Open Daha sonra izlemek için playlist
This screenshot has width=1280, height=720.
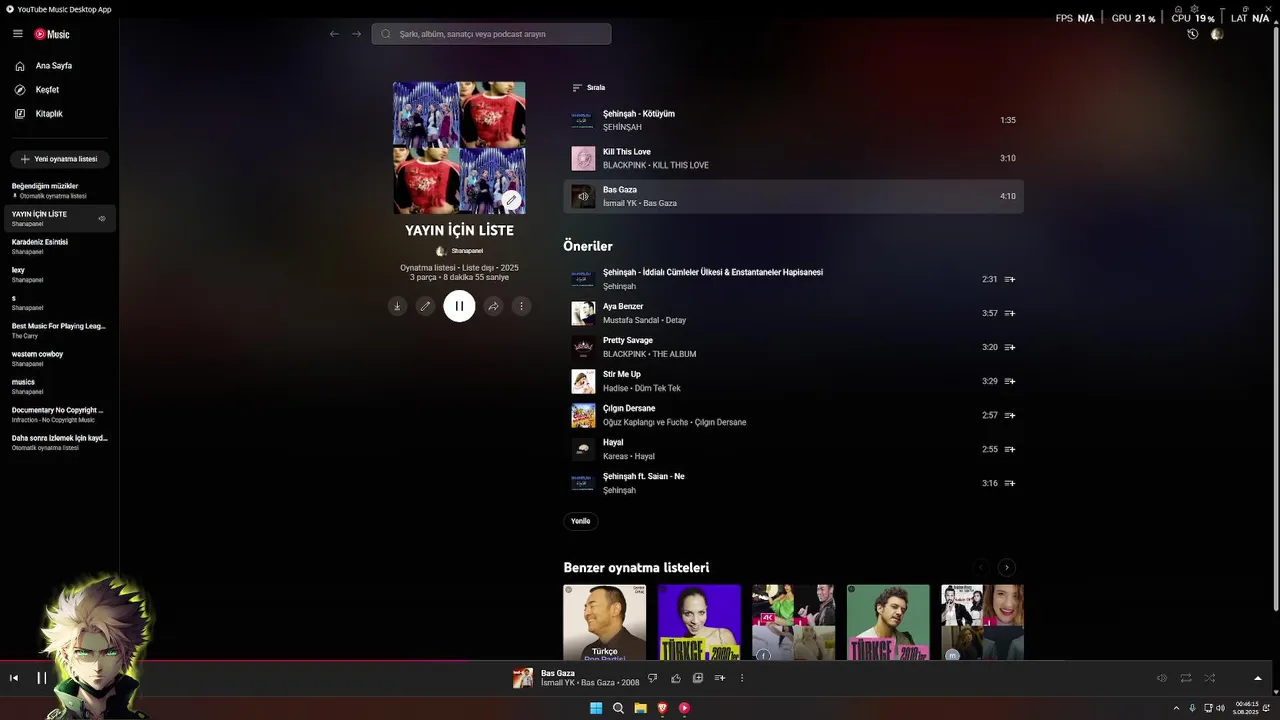tap(59, 442)
